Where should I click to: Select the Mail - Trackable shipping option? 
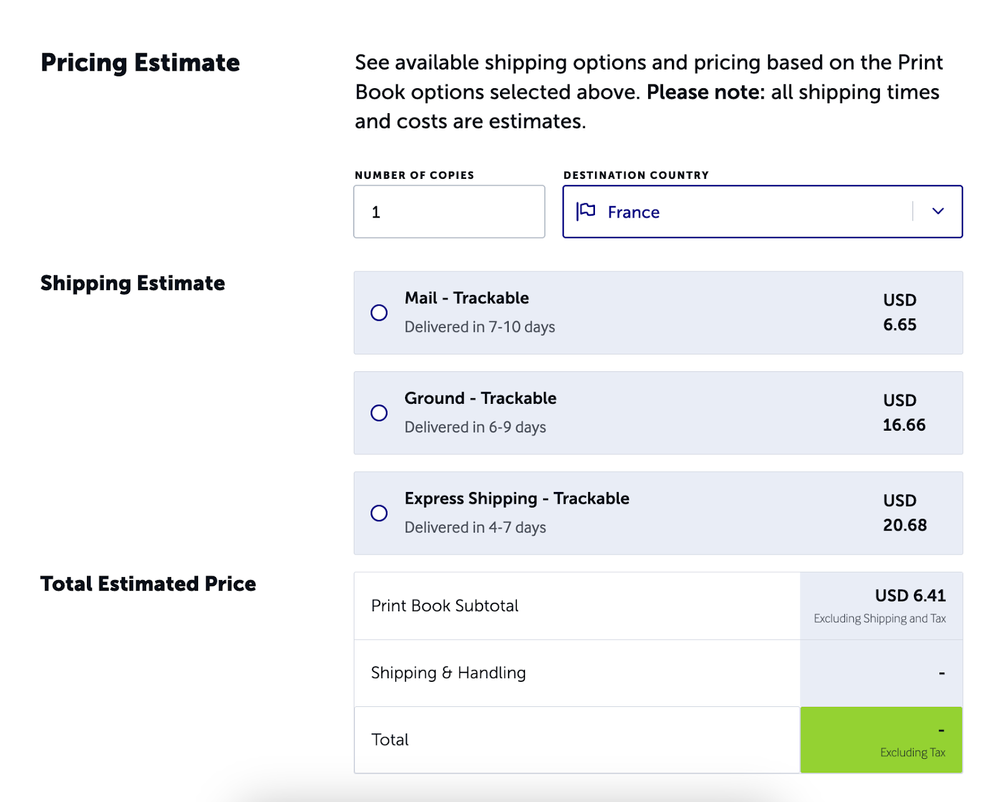click(378, 312)
